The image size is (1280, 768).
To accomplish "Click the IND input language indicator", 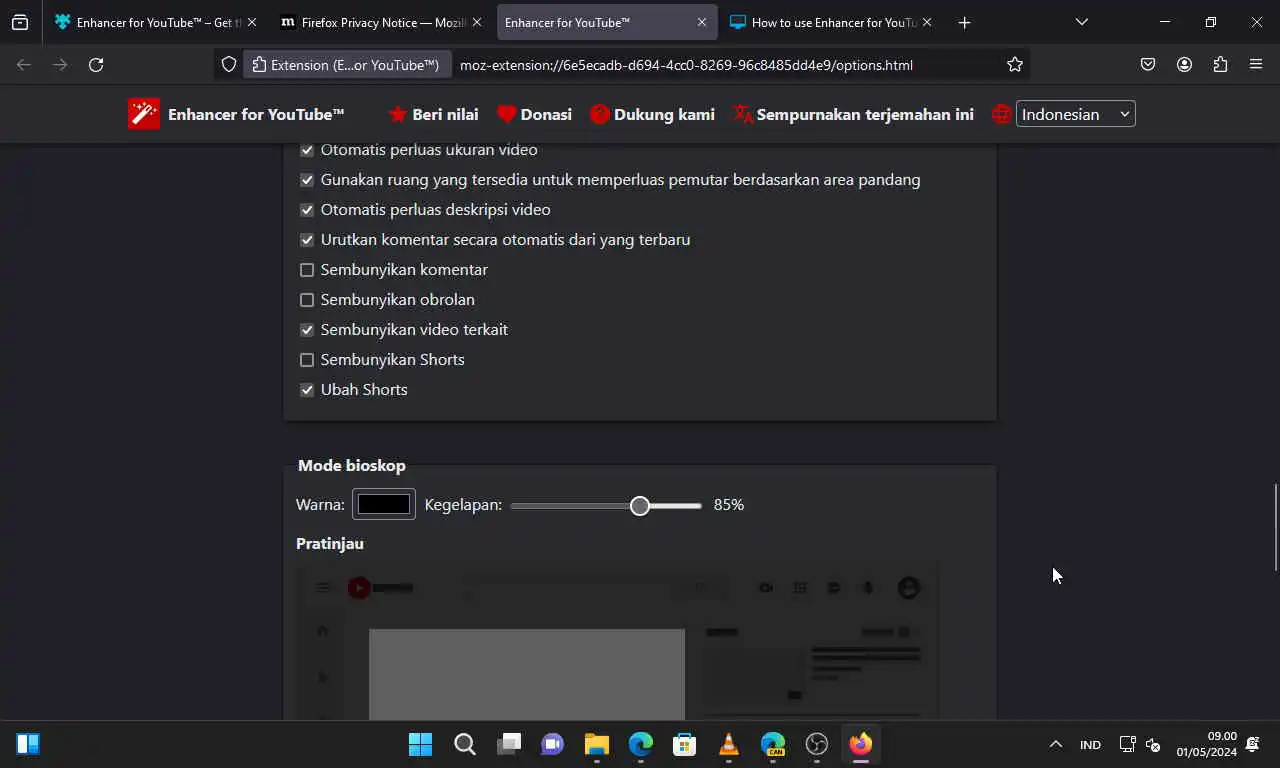I will [x=1090, y=744].
